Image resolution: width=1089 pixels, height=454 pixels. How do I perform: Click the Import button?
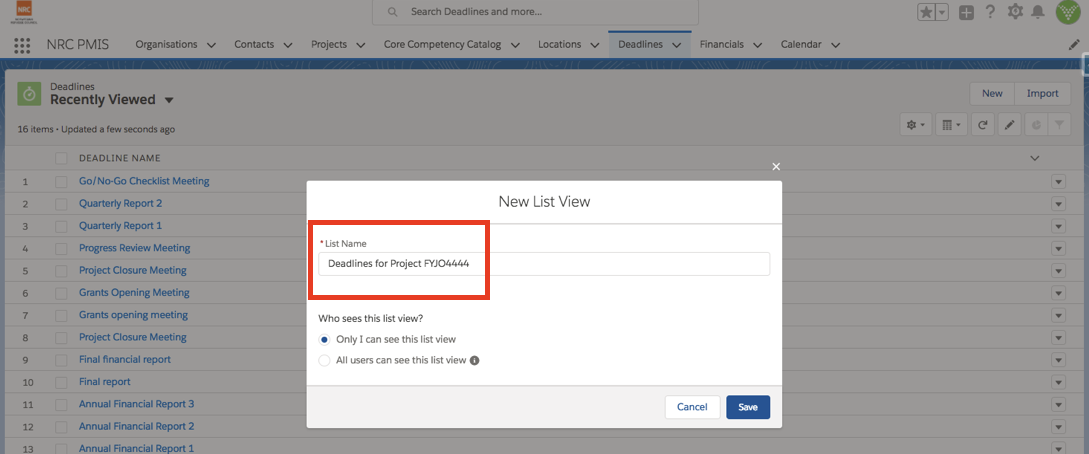[1042, 94]
